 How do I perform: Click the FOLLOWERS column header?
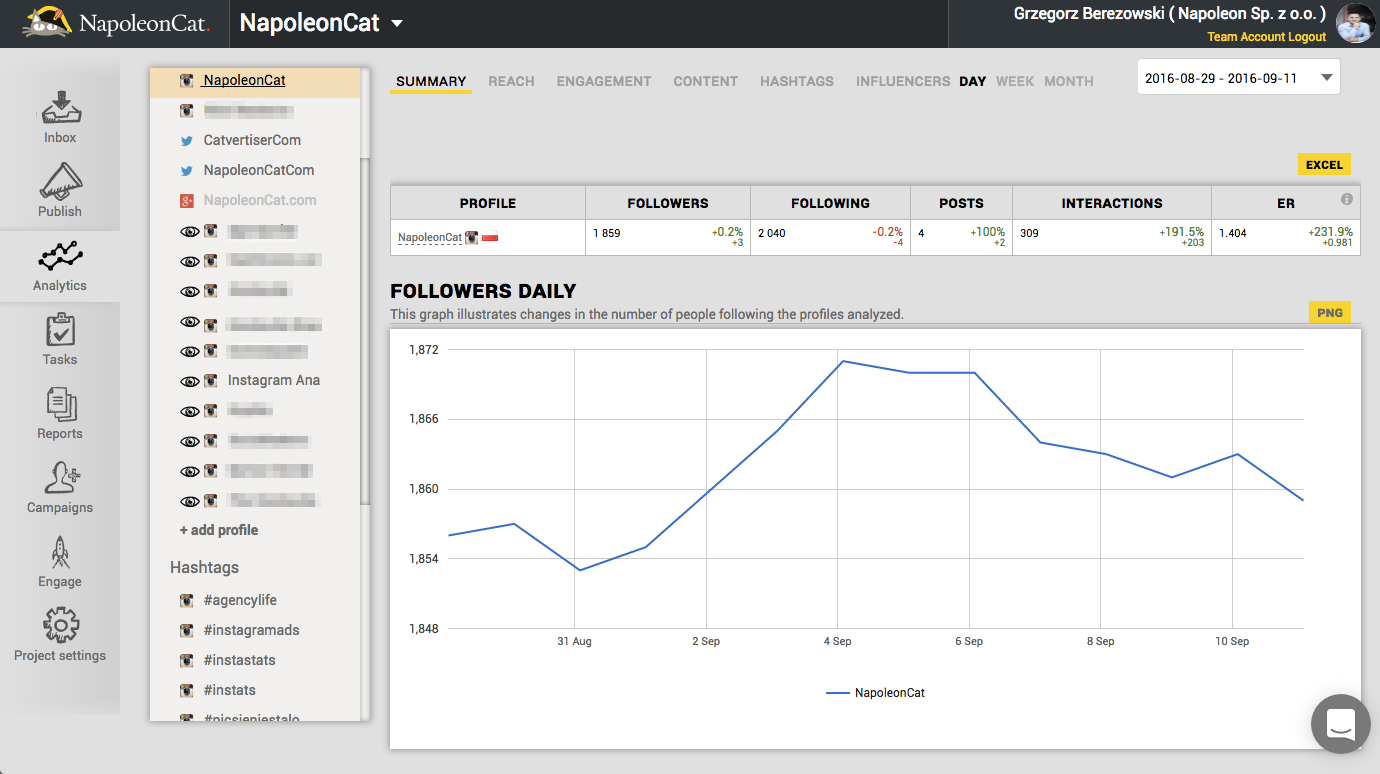click(x=668, y=203)
